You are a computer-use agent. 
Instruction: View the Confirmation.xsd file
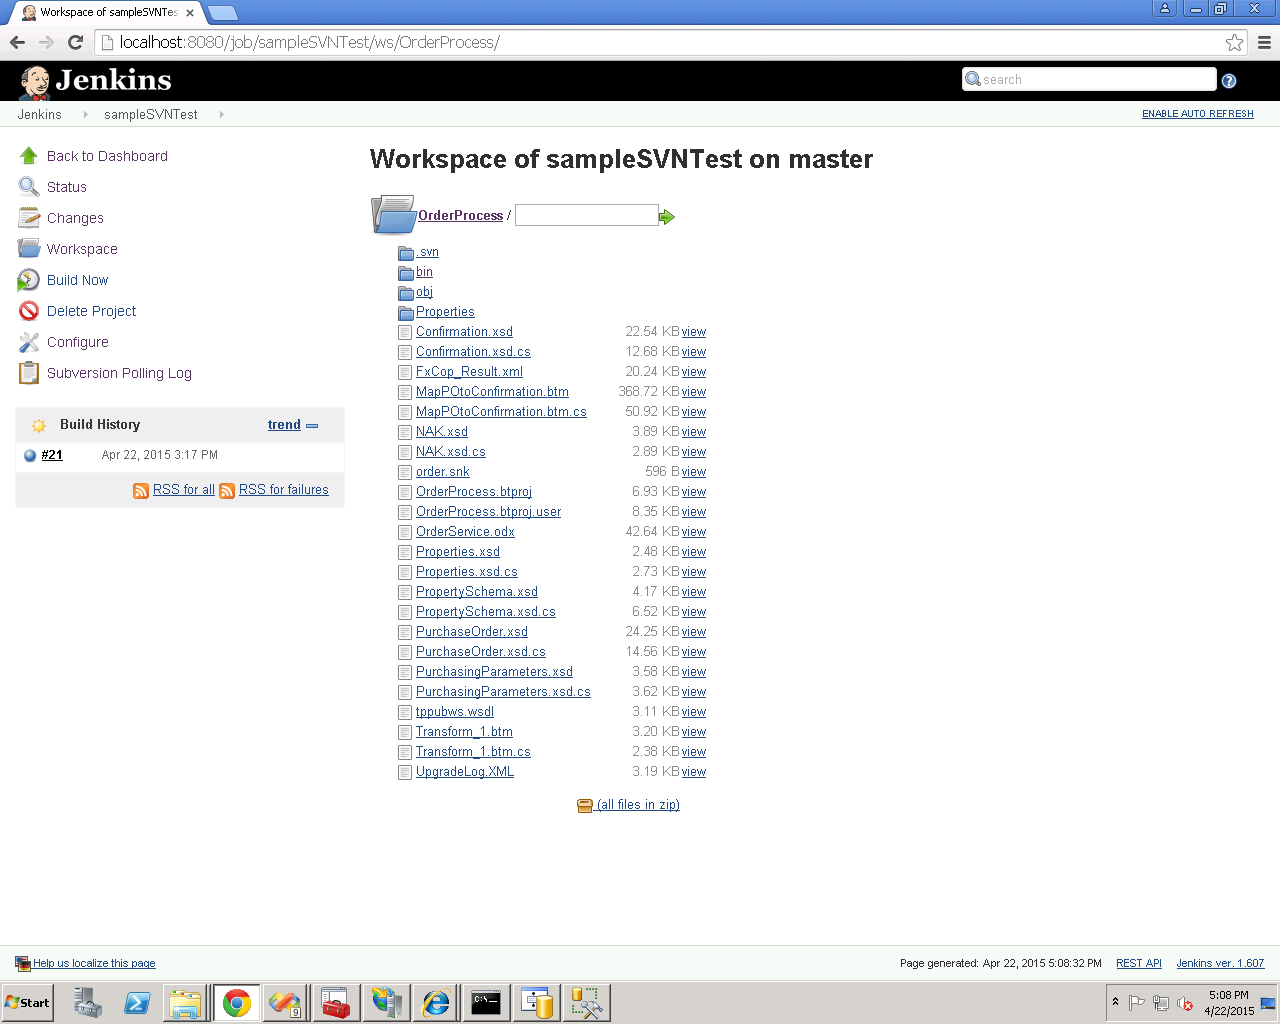pos(694,332)
